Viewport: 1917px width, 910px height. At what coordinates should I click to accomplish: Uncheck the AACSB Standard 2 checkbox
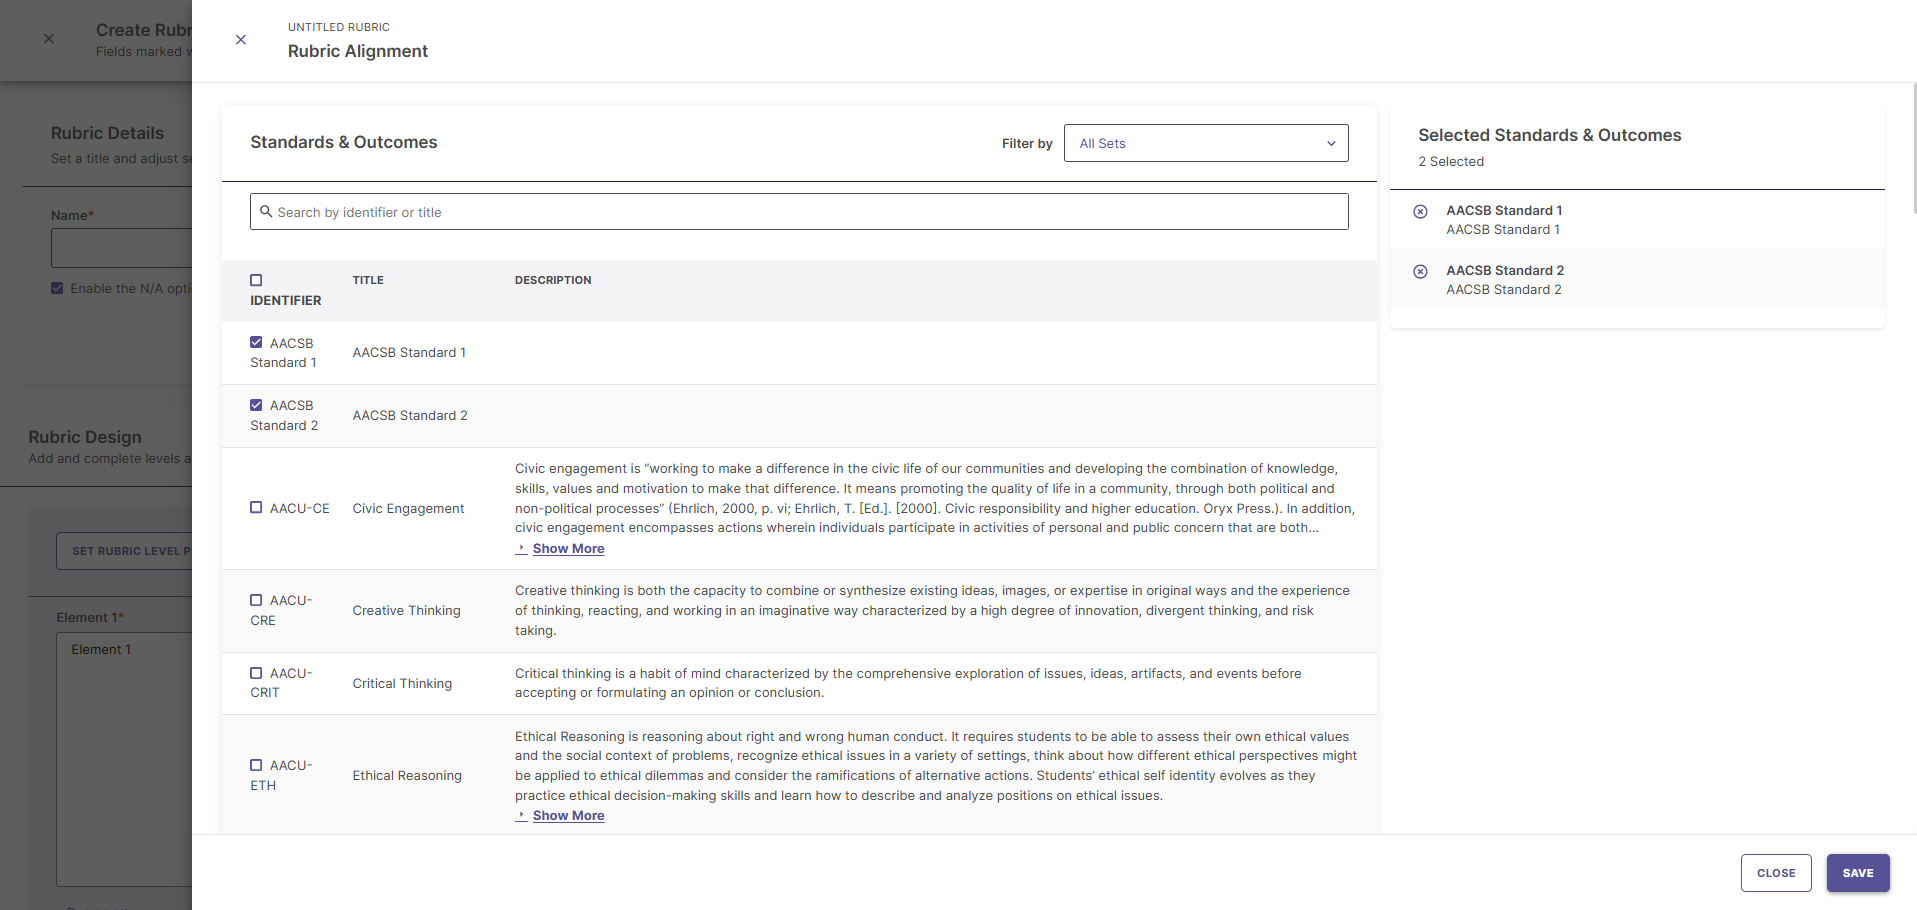[x=256, y=405]
